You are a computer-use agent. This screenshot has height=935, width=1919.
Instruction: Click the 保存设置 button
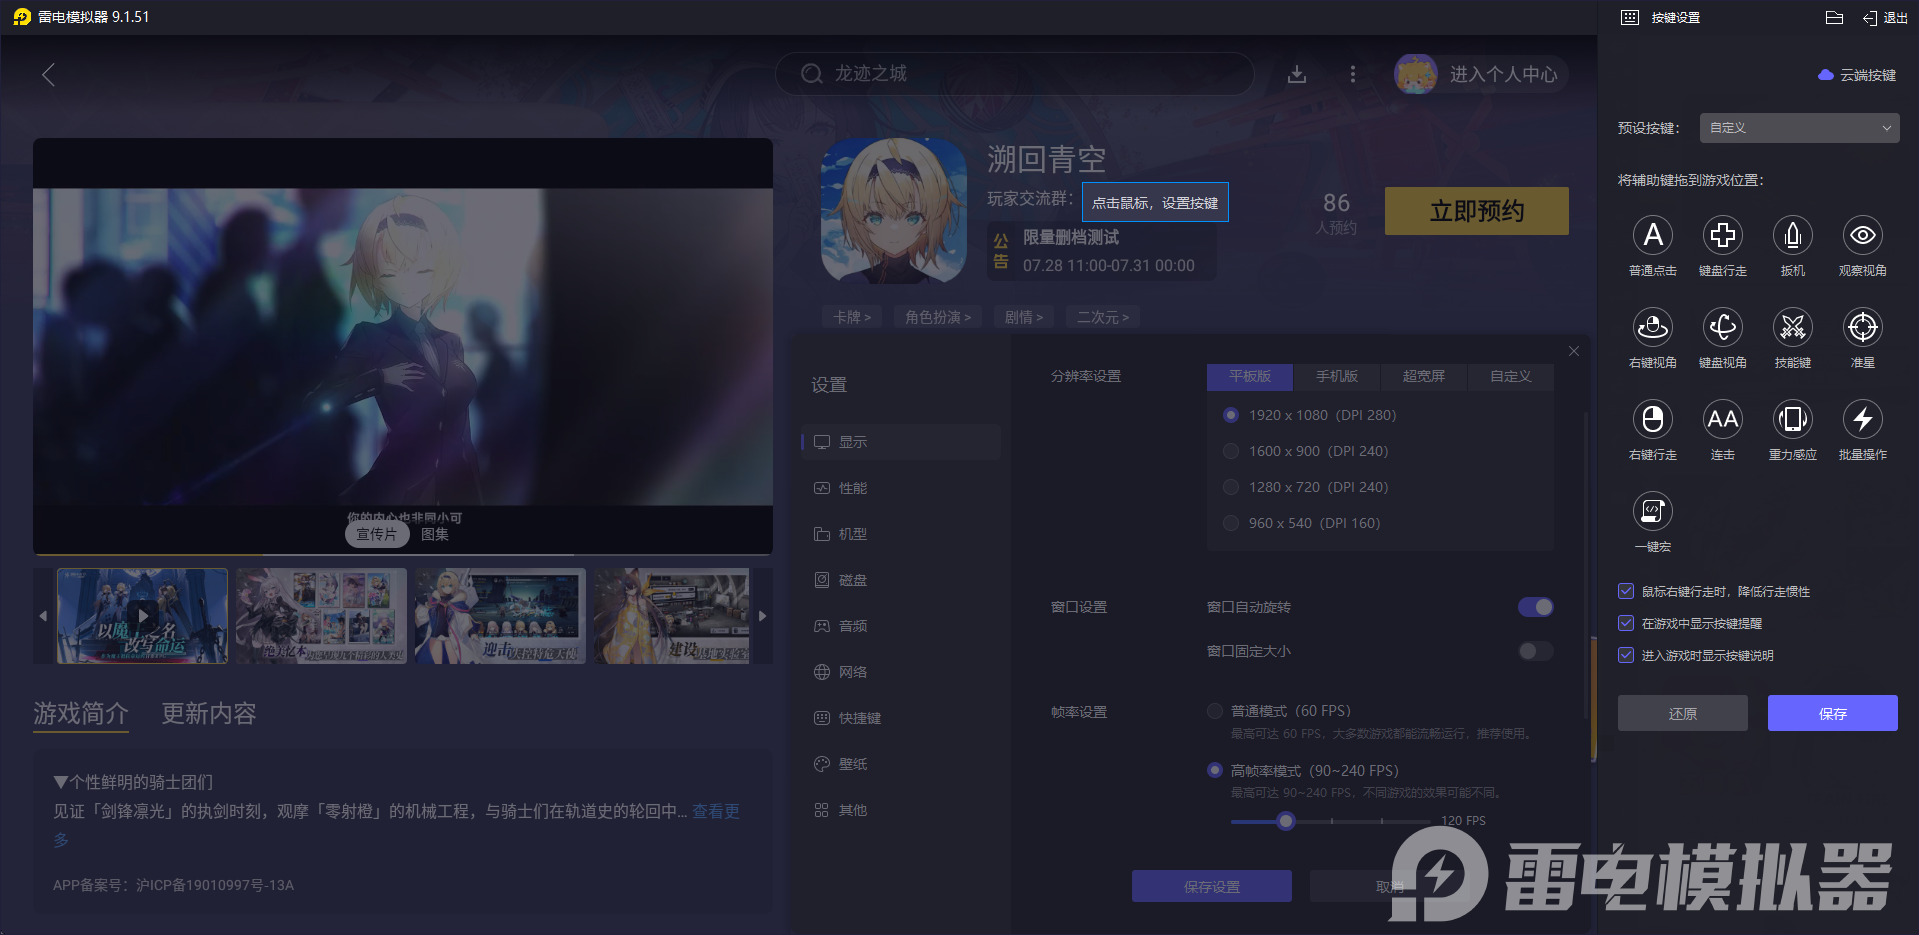[x=1212, y=886]
